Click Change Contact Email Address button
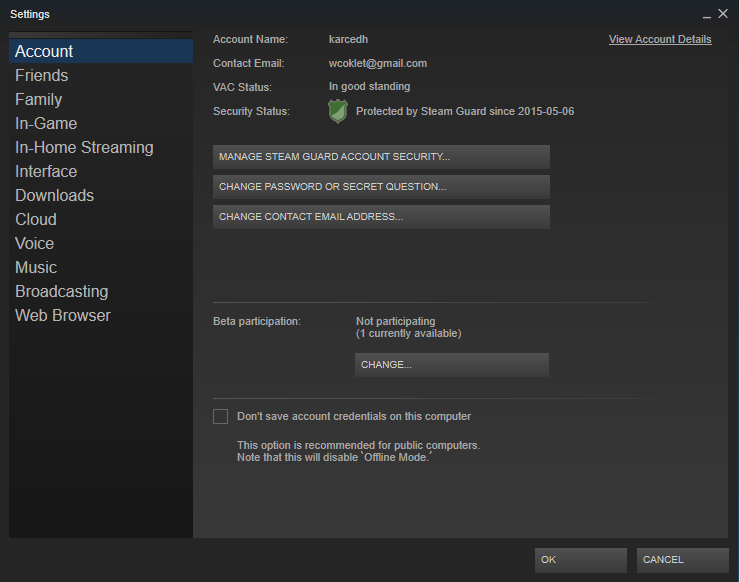This screenshot has width=740, height=582. [x=381, y=217]
